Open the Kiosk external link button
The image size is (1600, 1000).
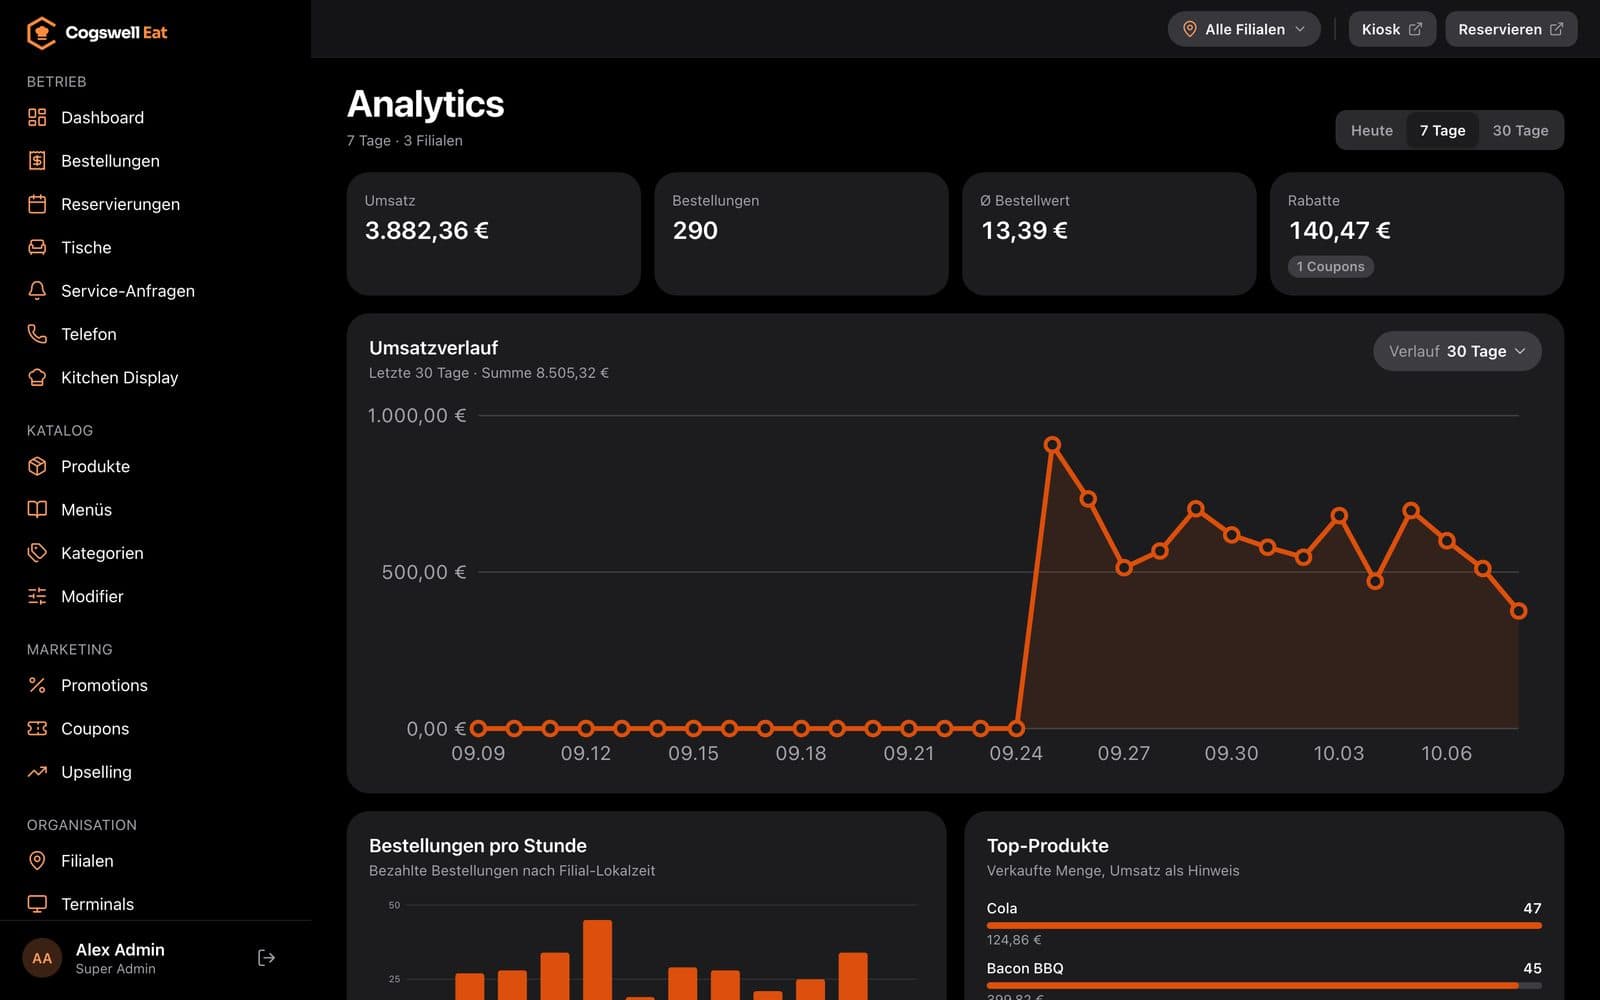point(1392,29)
